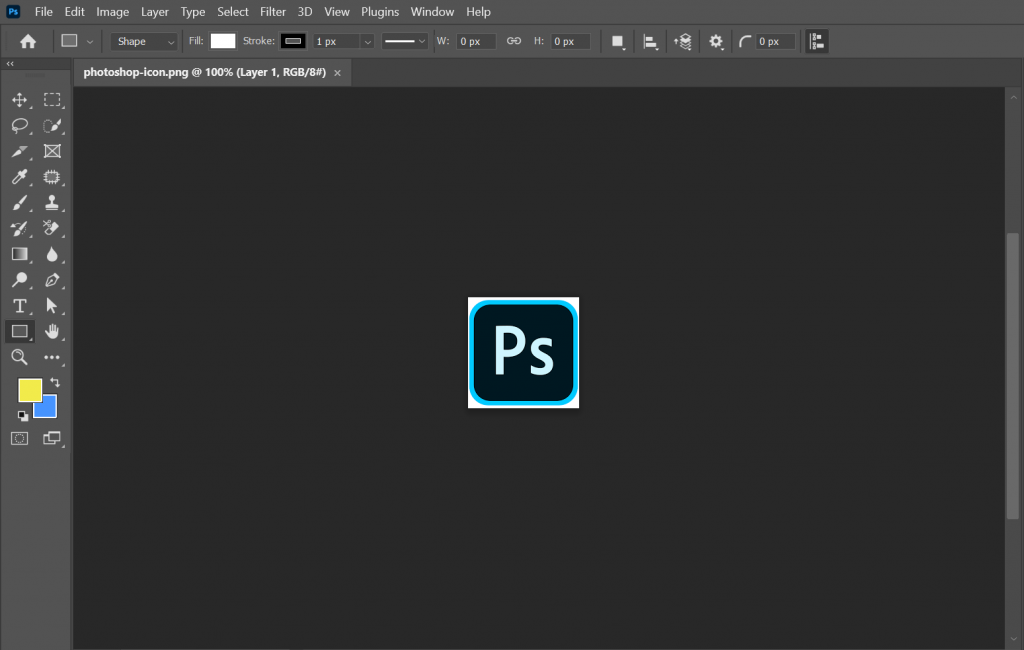The height and width of the screenshot is (650, 1024).
Task: Select the Lasso tool
Action: click(x=19, y=126)
